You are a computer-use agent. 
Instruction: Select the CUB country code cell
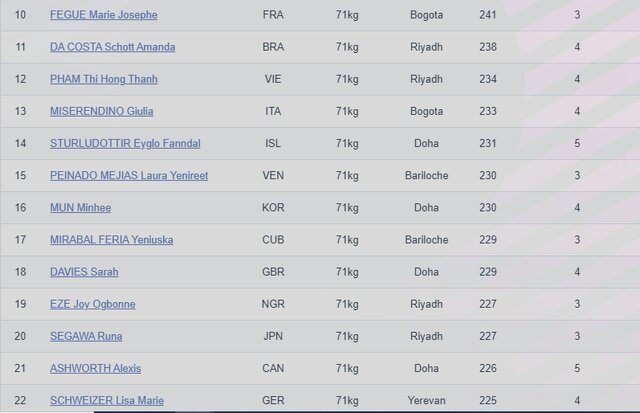click(273, 240)
